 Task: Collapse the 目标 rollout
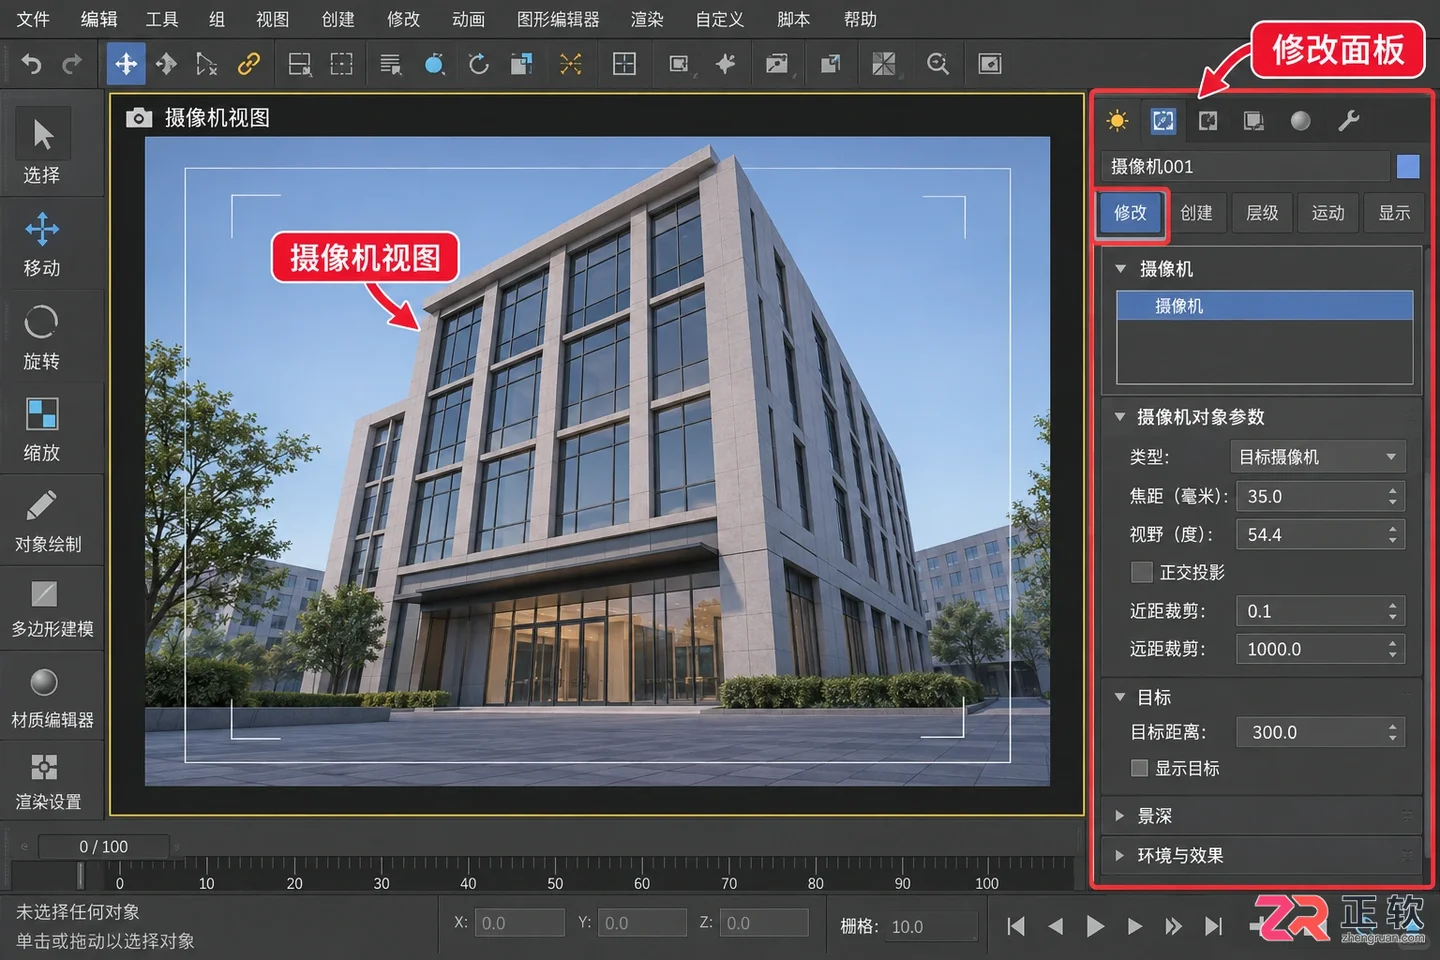pyautogui.click(x=1120, y=697)
